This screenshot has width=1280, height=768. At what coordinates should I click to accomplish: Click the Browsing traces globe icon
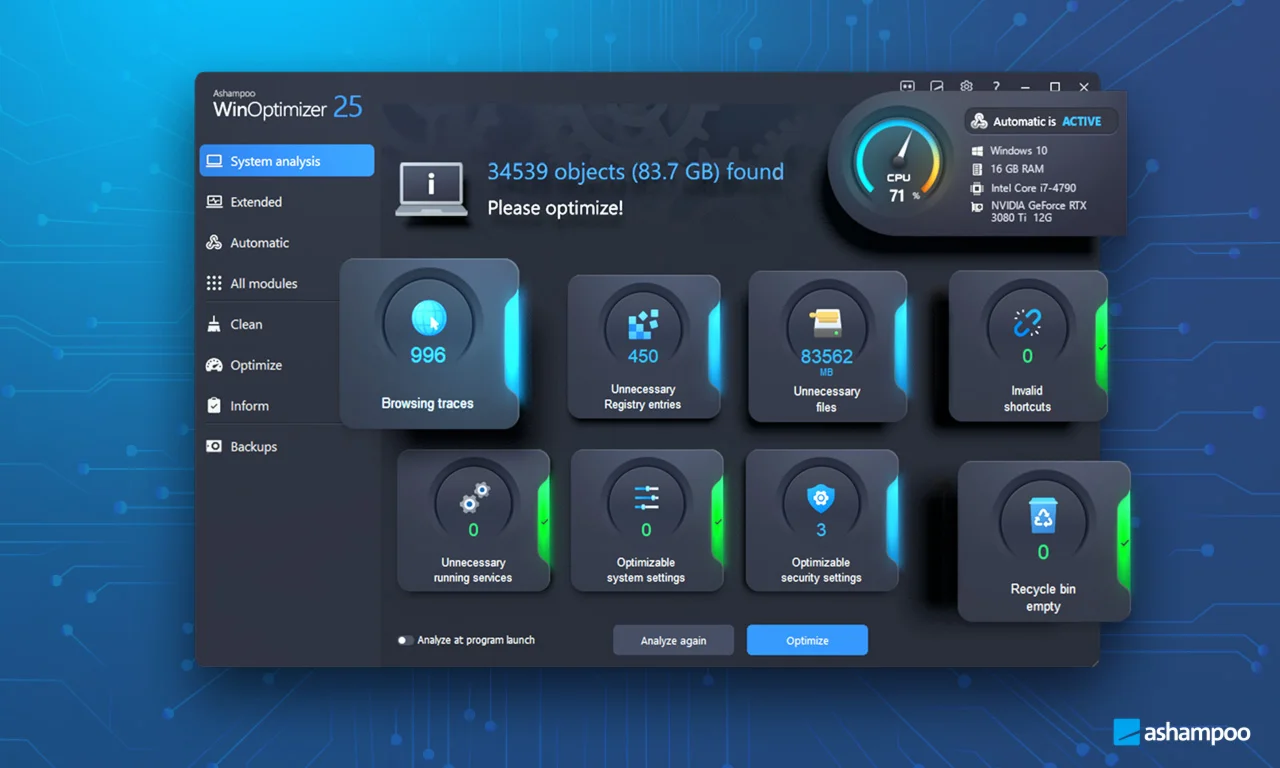coord(428,320)
